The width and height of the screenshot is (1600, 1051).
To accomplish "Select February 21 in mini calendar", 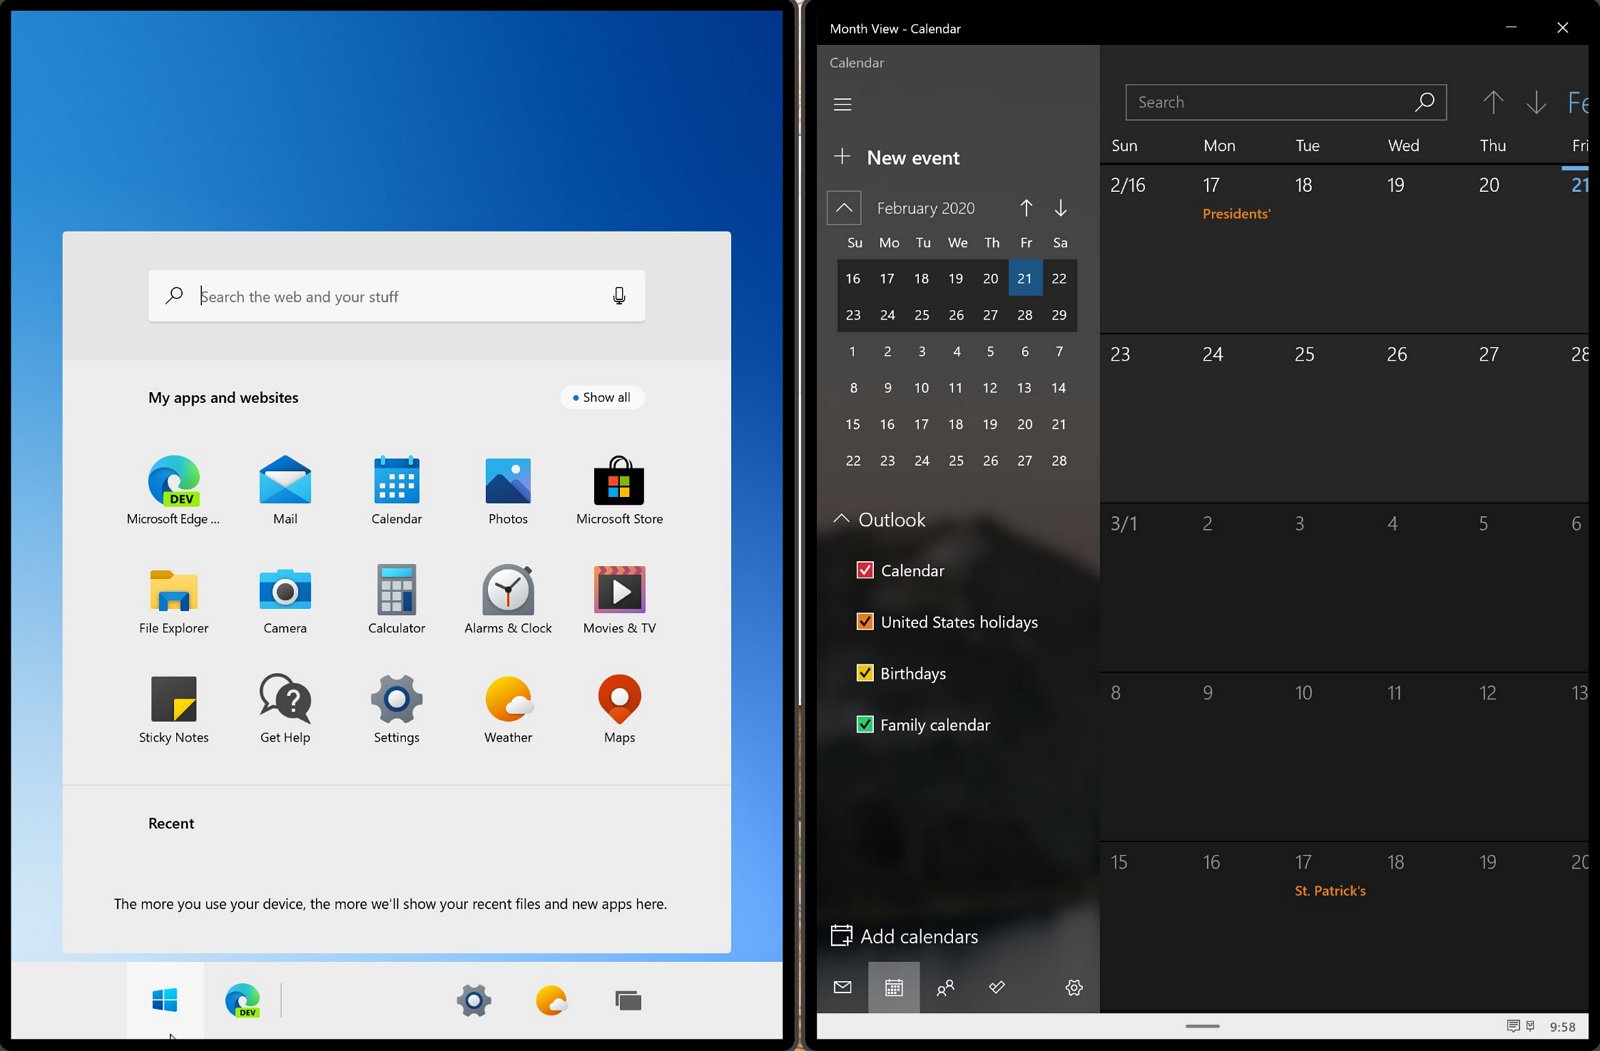I will pos(1025,278).
